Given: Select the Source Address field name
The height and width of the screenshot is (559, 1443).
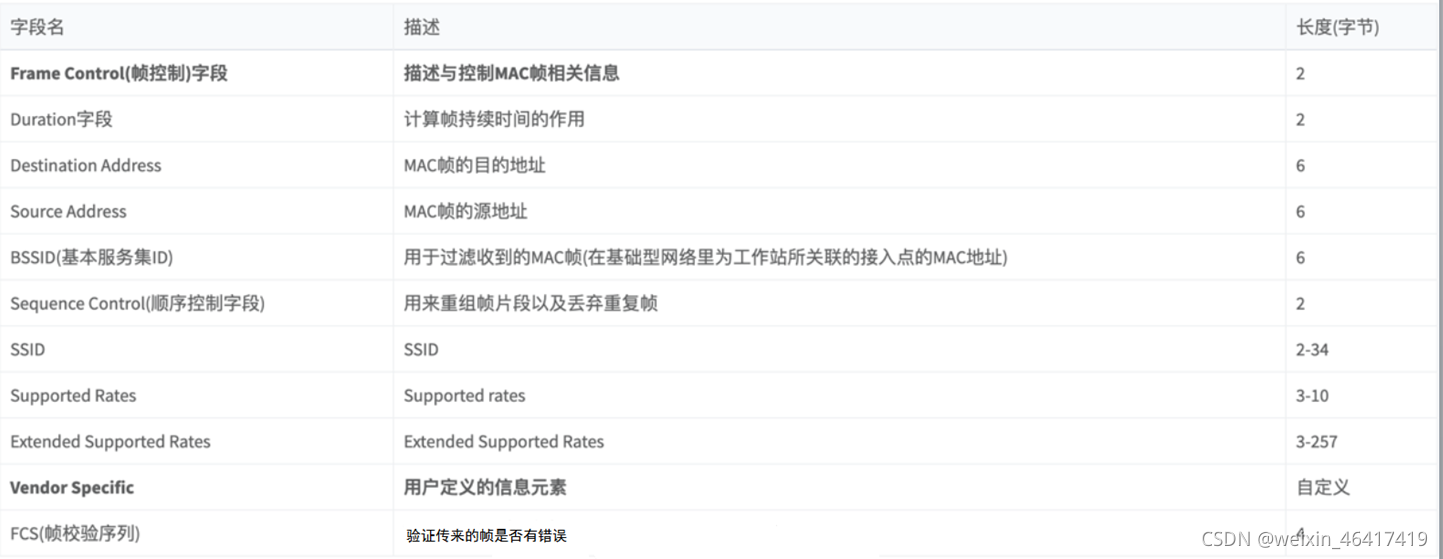Looking at the screenshot, I should 69,211.
